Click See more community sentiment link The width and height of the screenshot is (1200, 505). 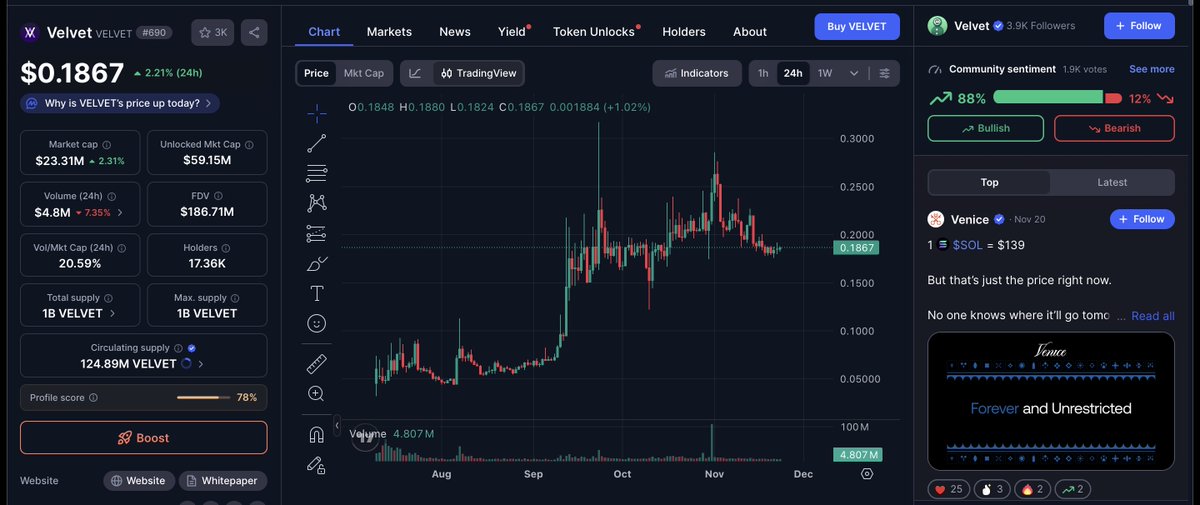[1152, 69]
